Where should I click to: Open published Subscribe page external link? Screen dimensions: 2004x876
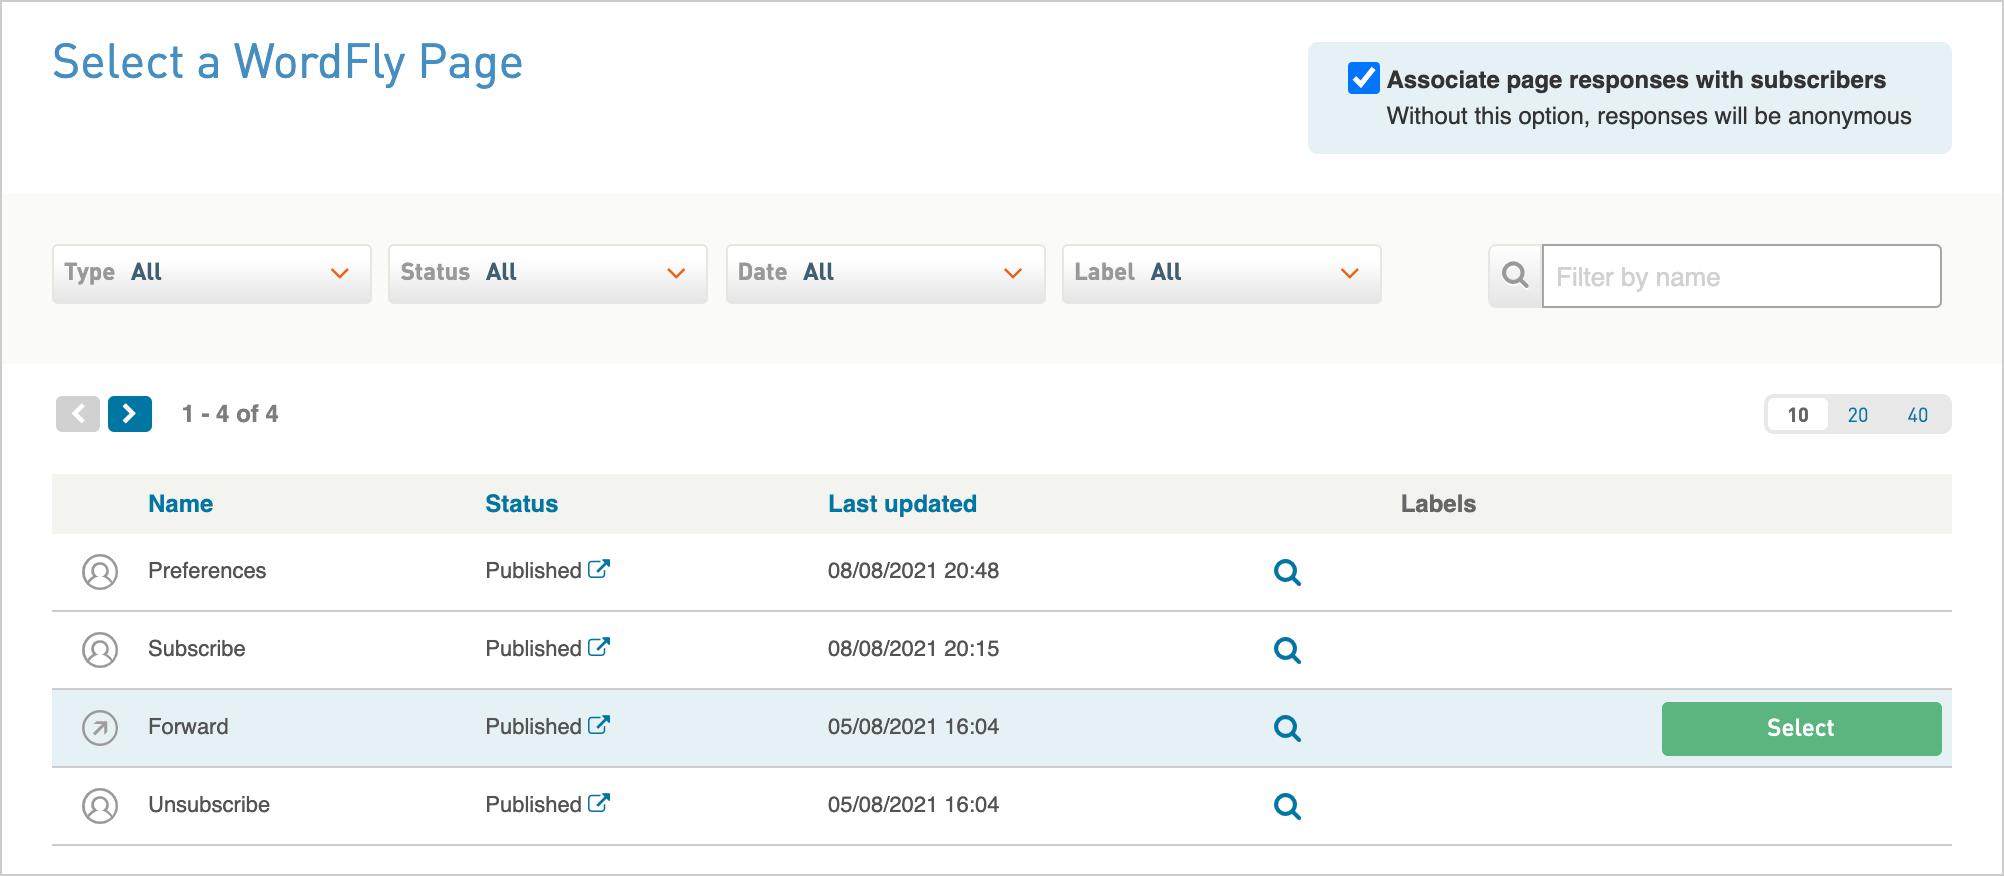[x=599, y=647]
